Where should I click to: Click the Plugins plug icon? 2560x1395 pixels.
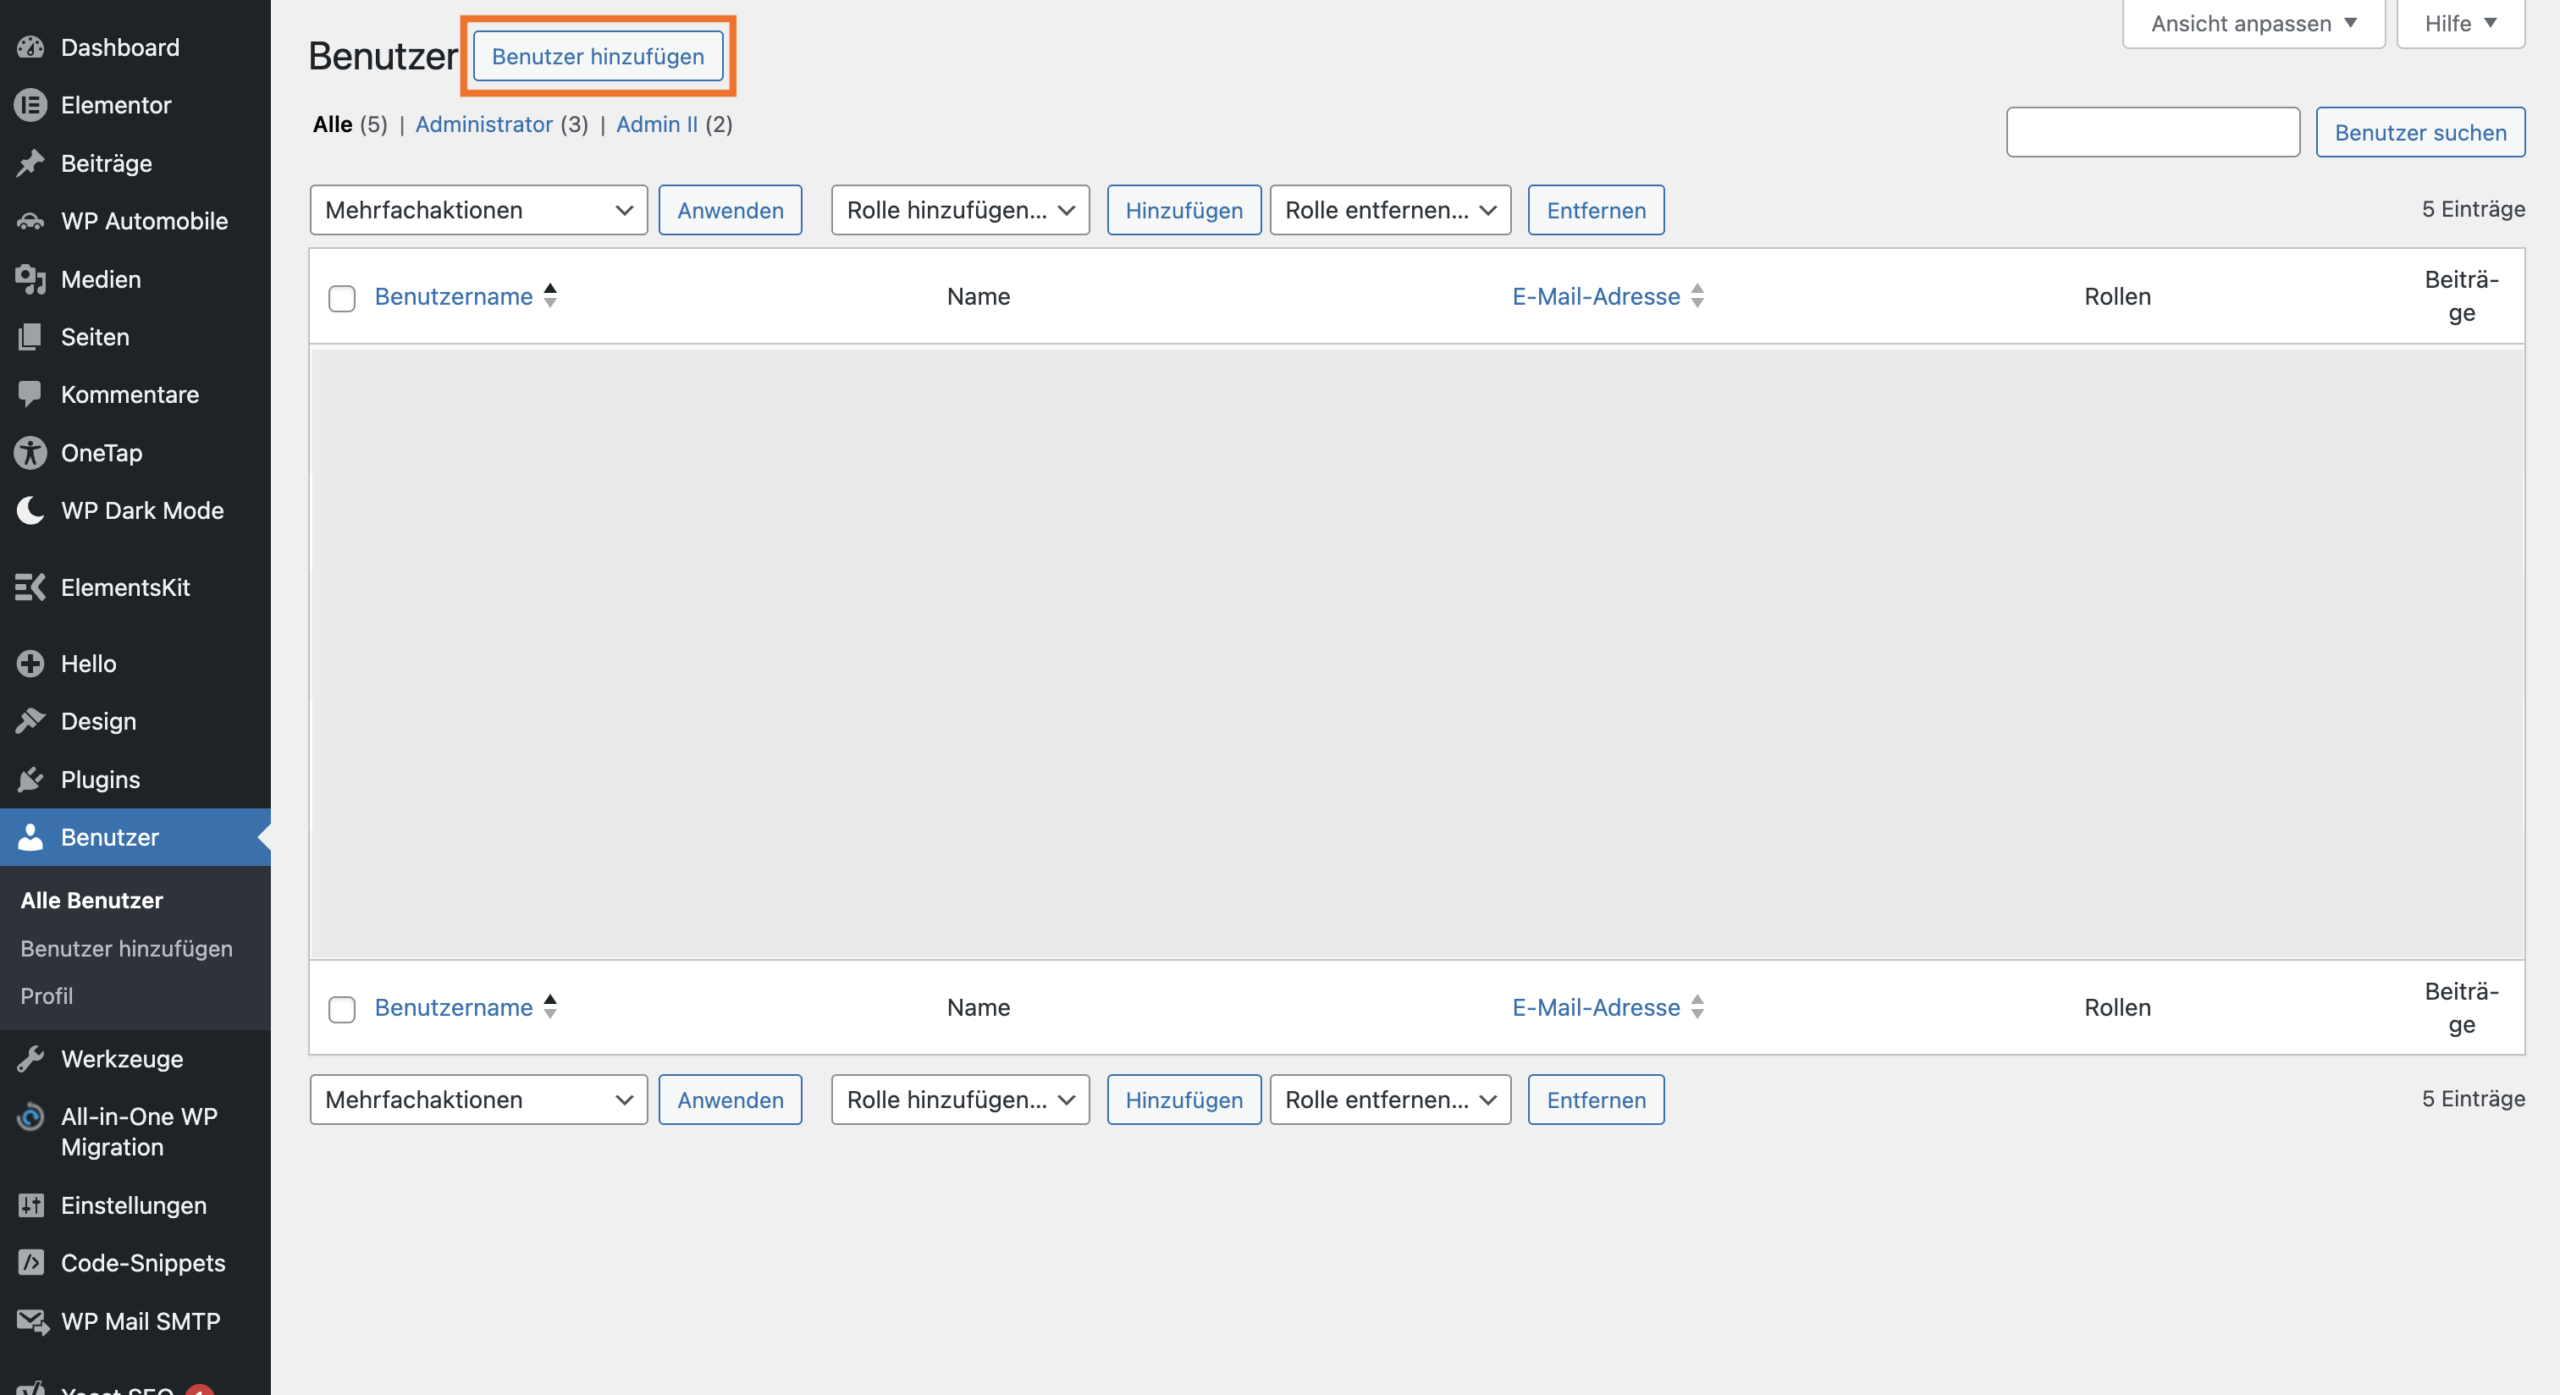[x=31, y=779]
